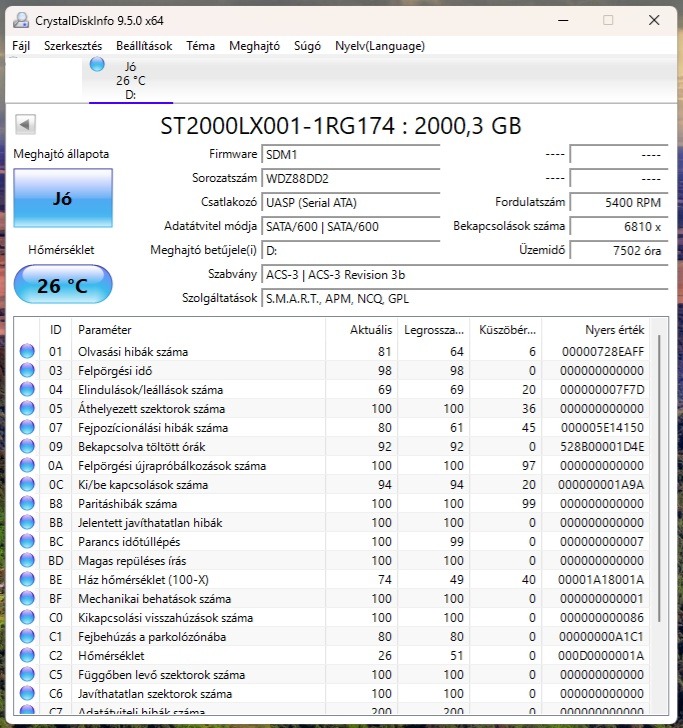
Task: Click the status orb for Ház hőmérséklet (100-X)
Action: click(27, 579)
